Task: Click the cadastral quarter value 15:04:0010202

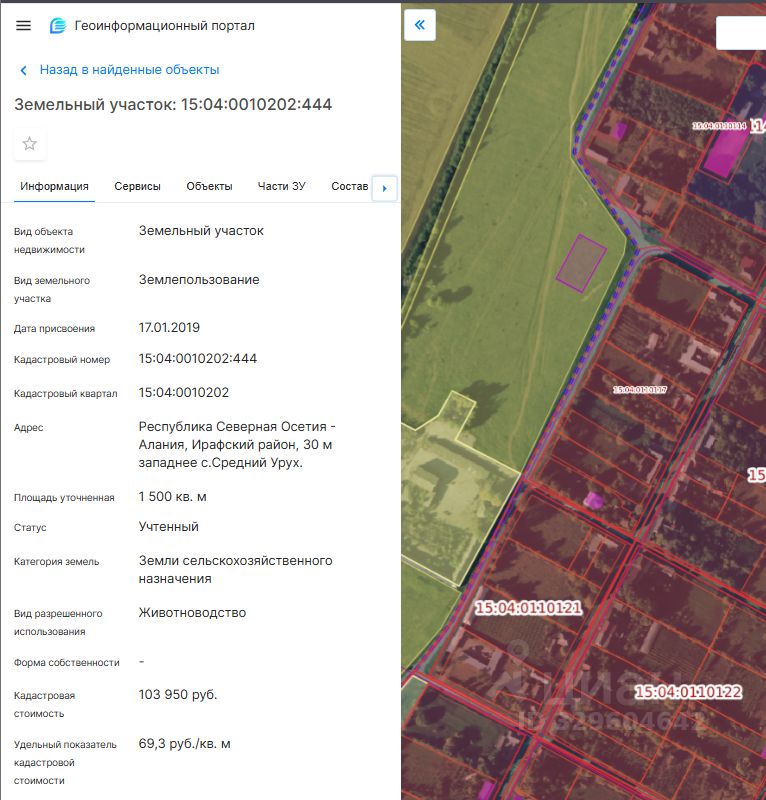Action: pos(184,393)
